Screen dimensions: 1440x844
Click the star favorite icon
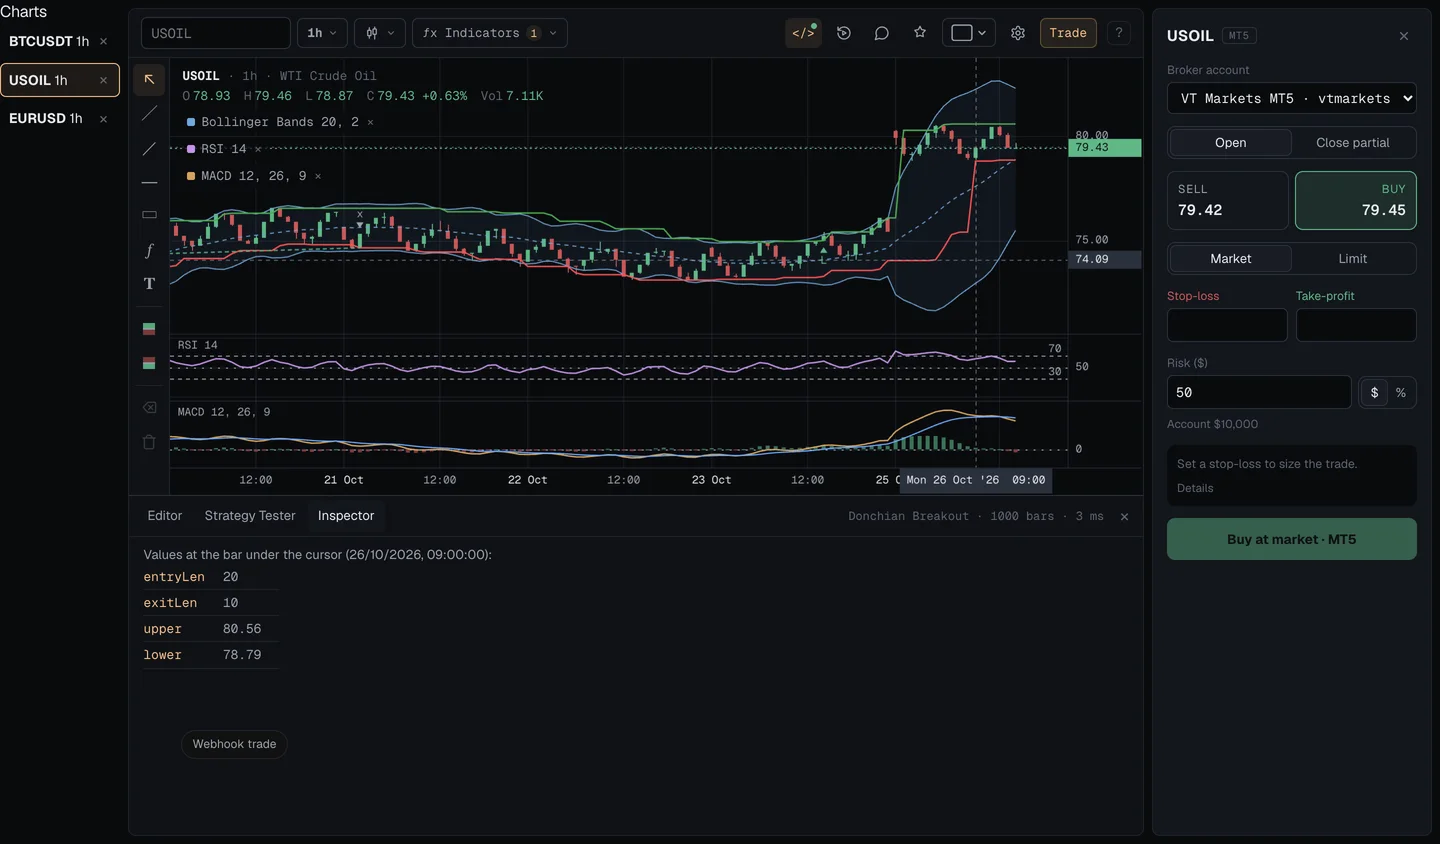pyautogui.click(x=920, y=33)
